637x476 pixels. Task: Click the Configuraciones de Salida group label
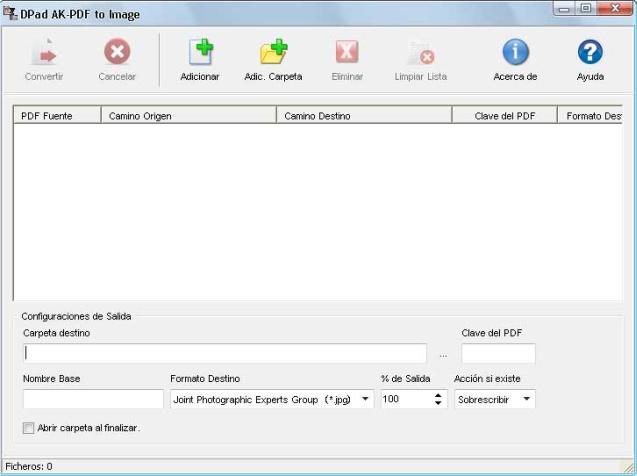(76, 316)
